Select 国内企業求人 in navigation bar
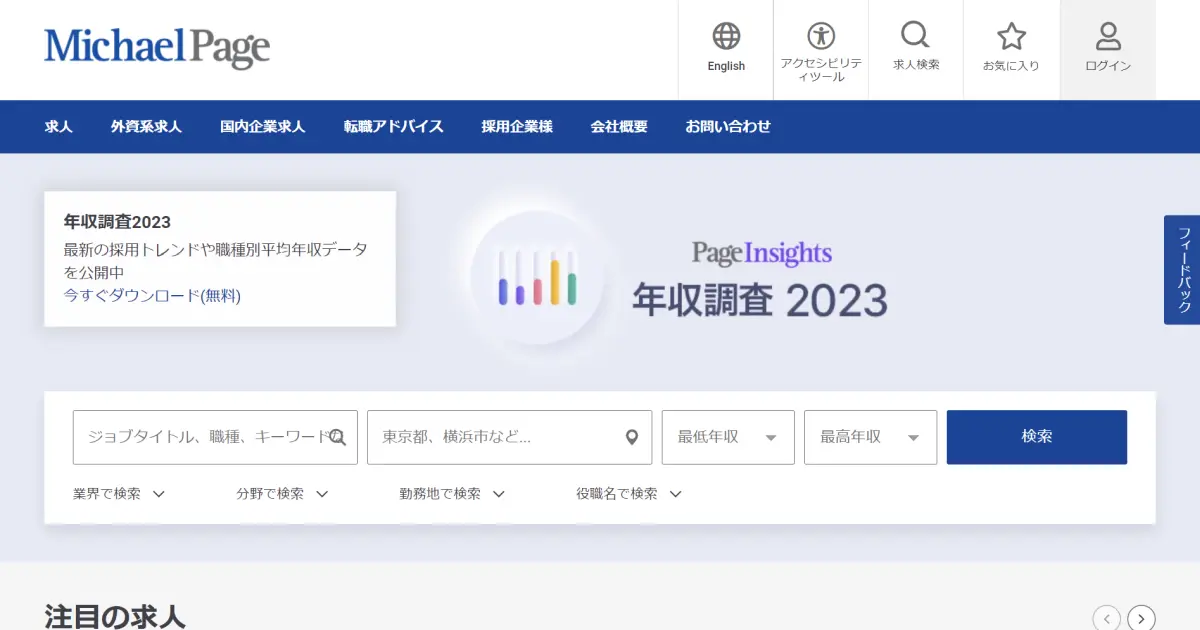Screen dimensions: 1200x630 click(263, 127)
